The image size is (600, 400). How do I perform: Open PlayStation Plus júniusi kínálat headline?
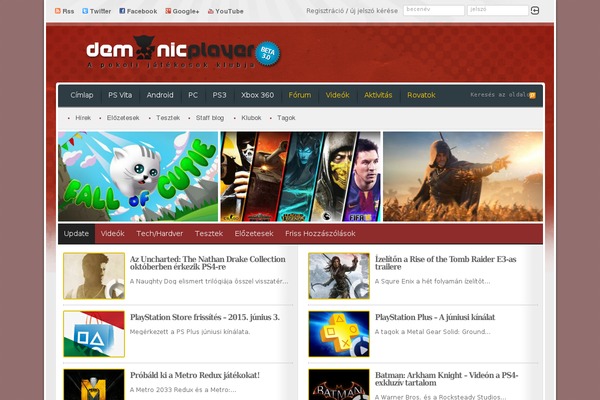435,317
